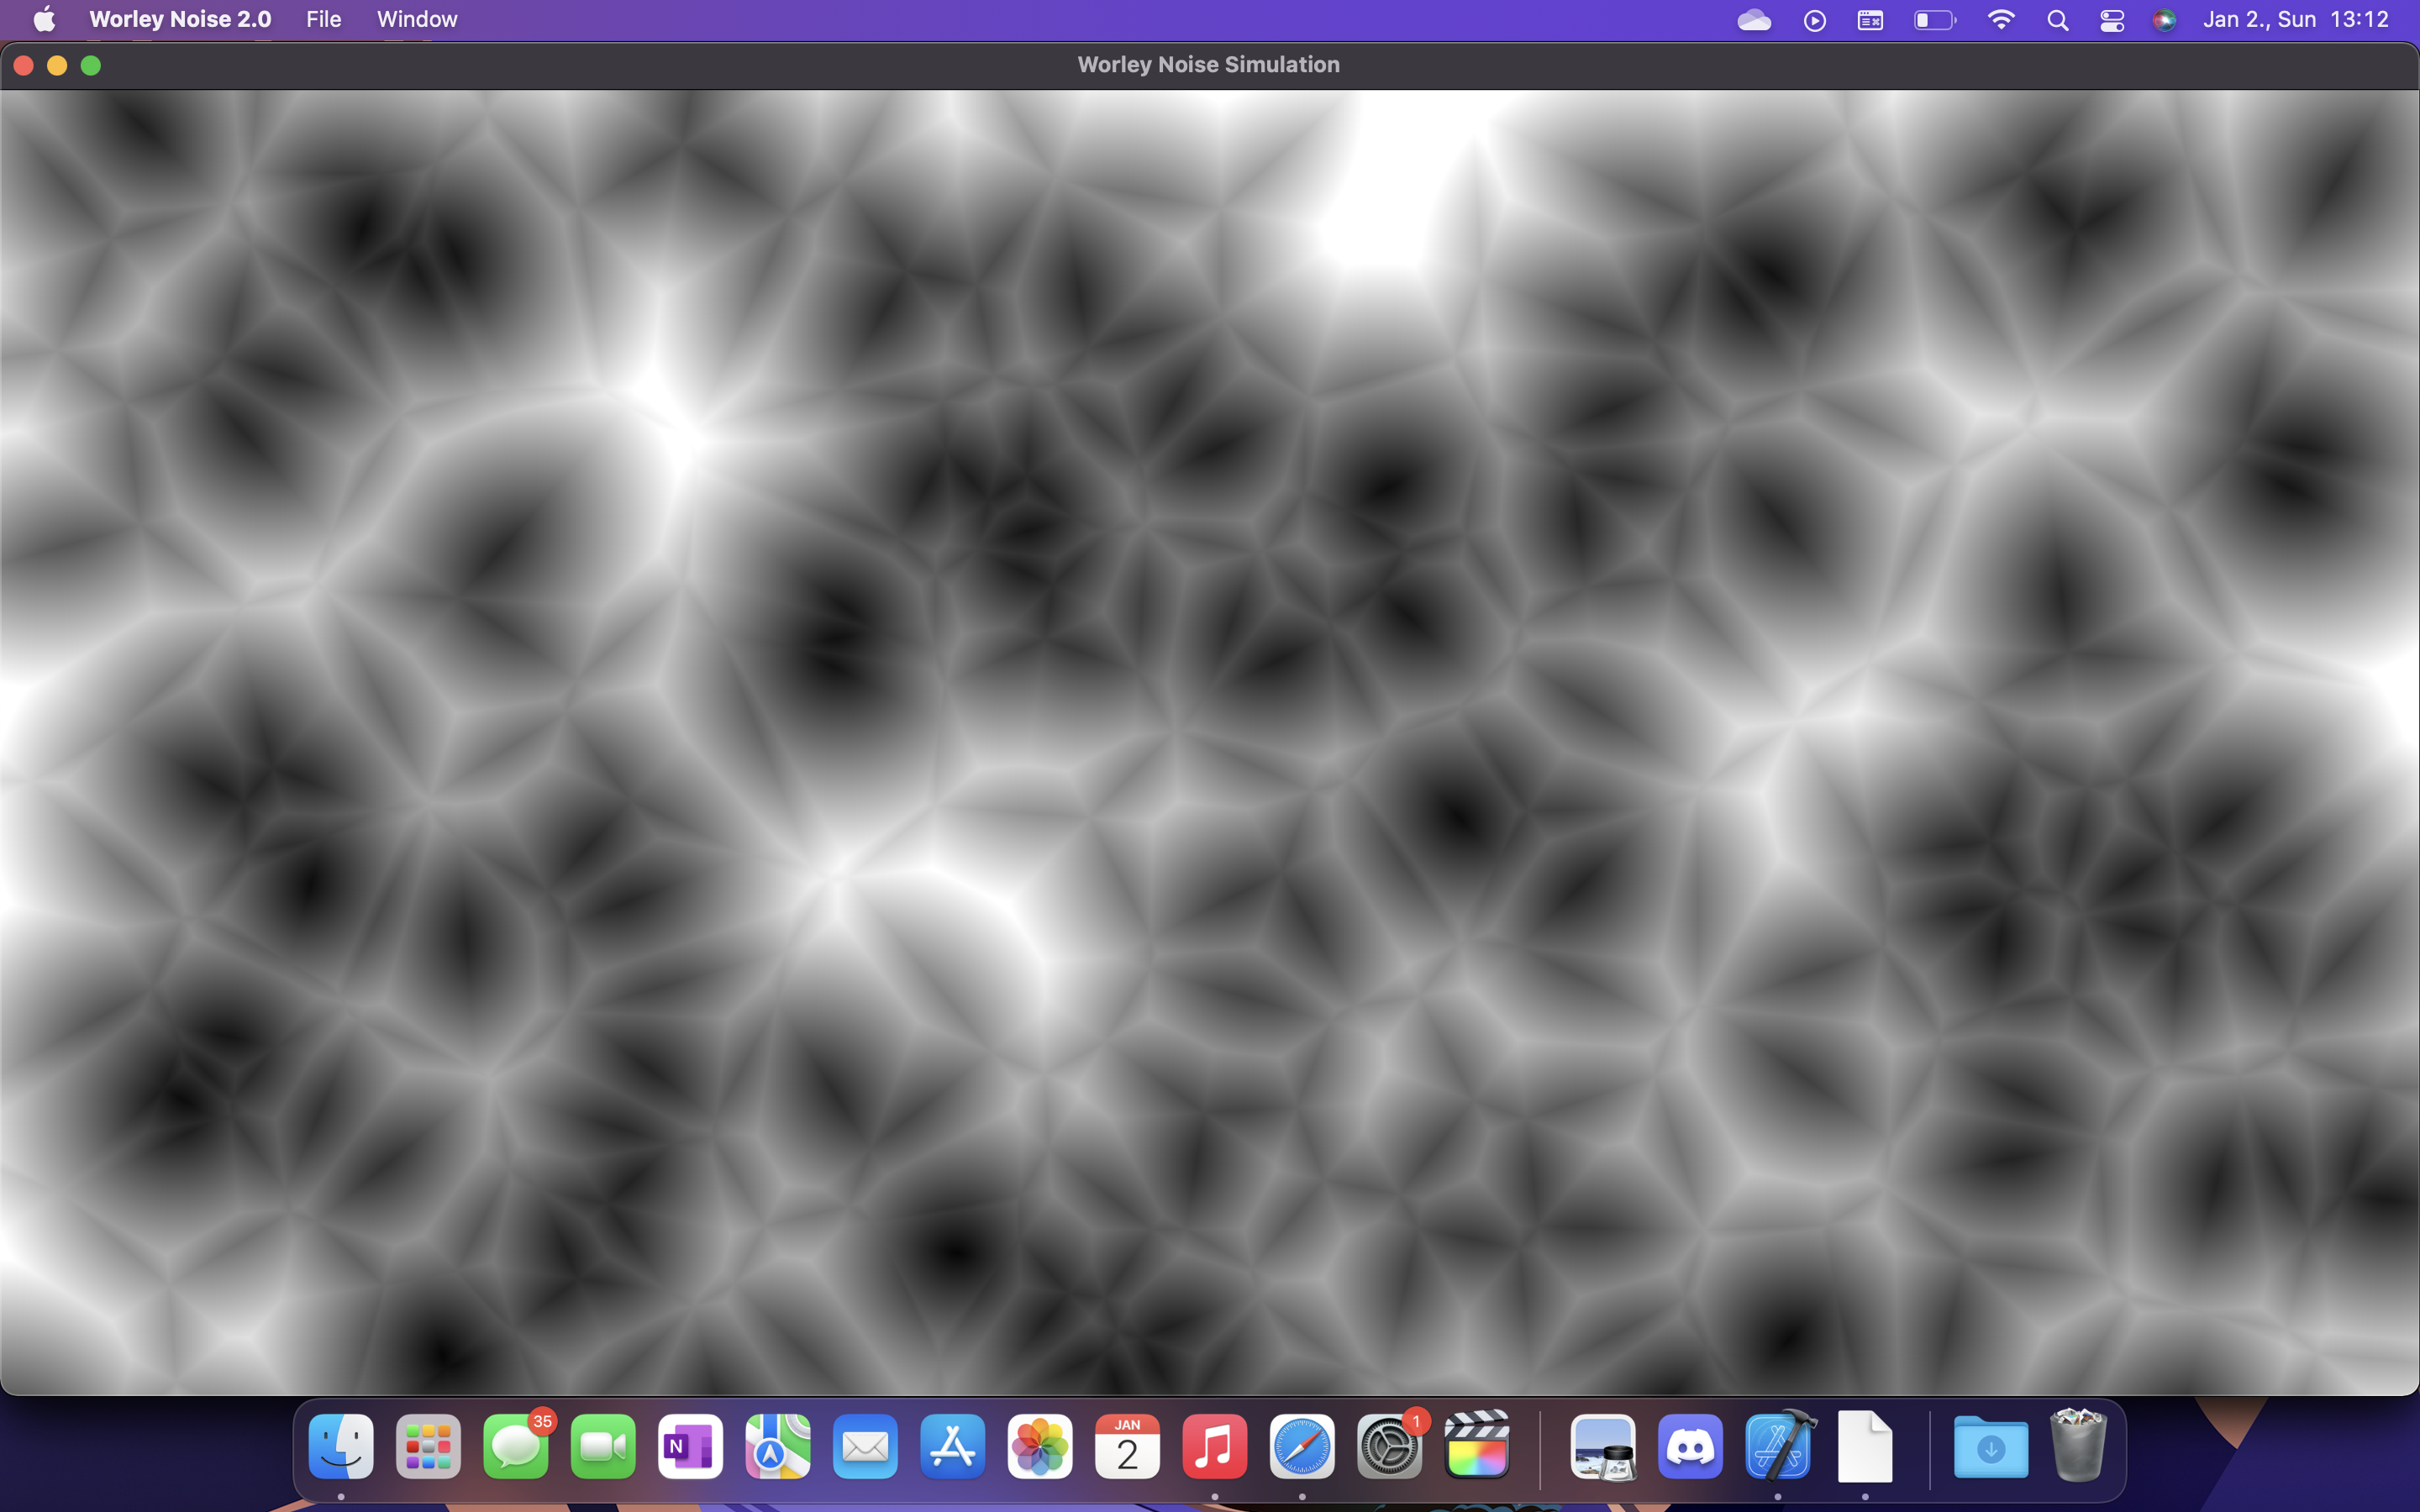Open Launchpad from the Dock

(x=428, y=1446)
